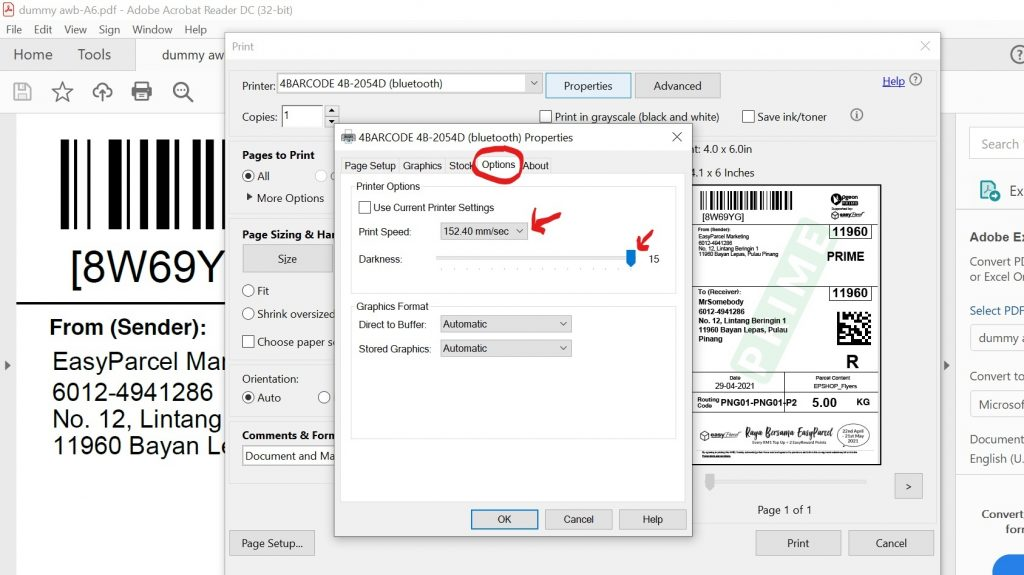Open the Printer selection dropdown
This screenshot has height=575, width=1024.
(x=409, y=84)
